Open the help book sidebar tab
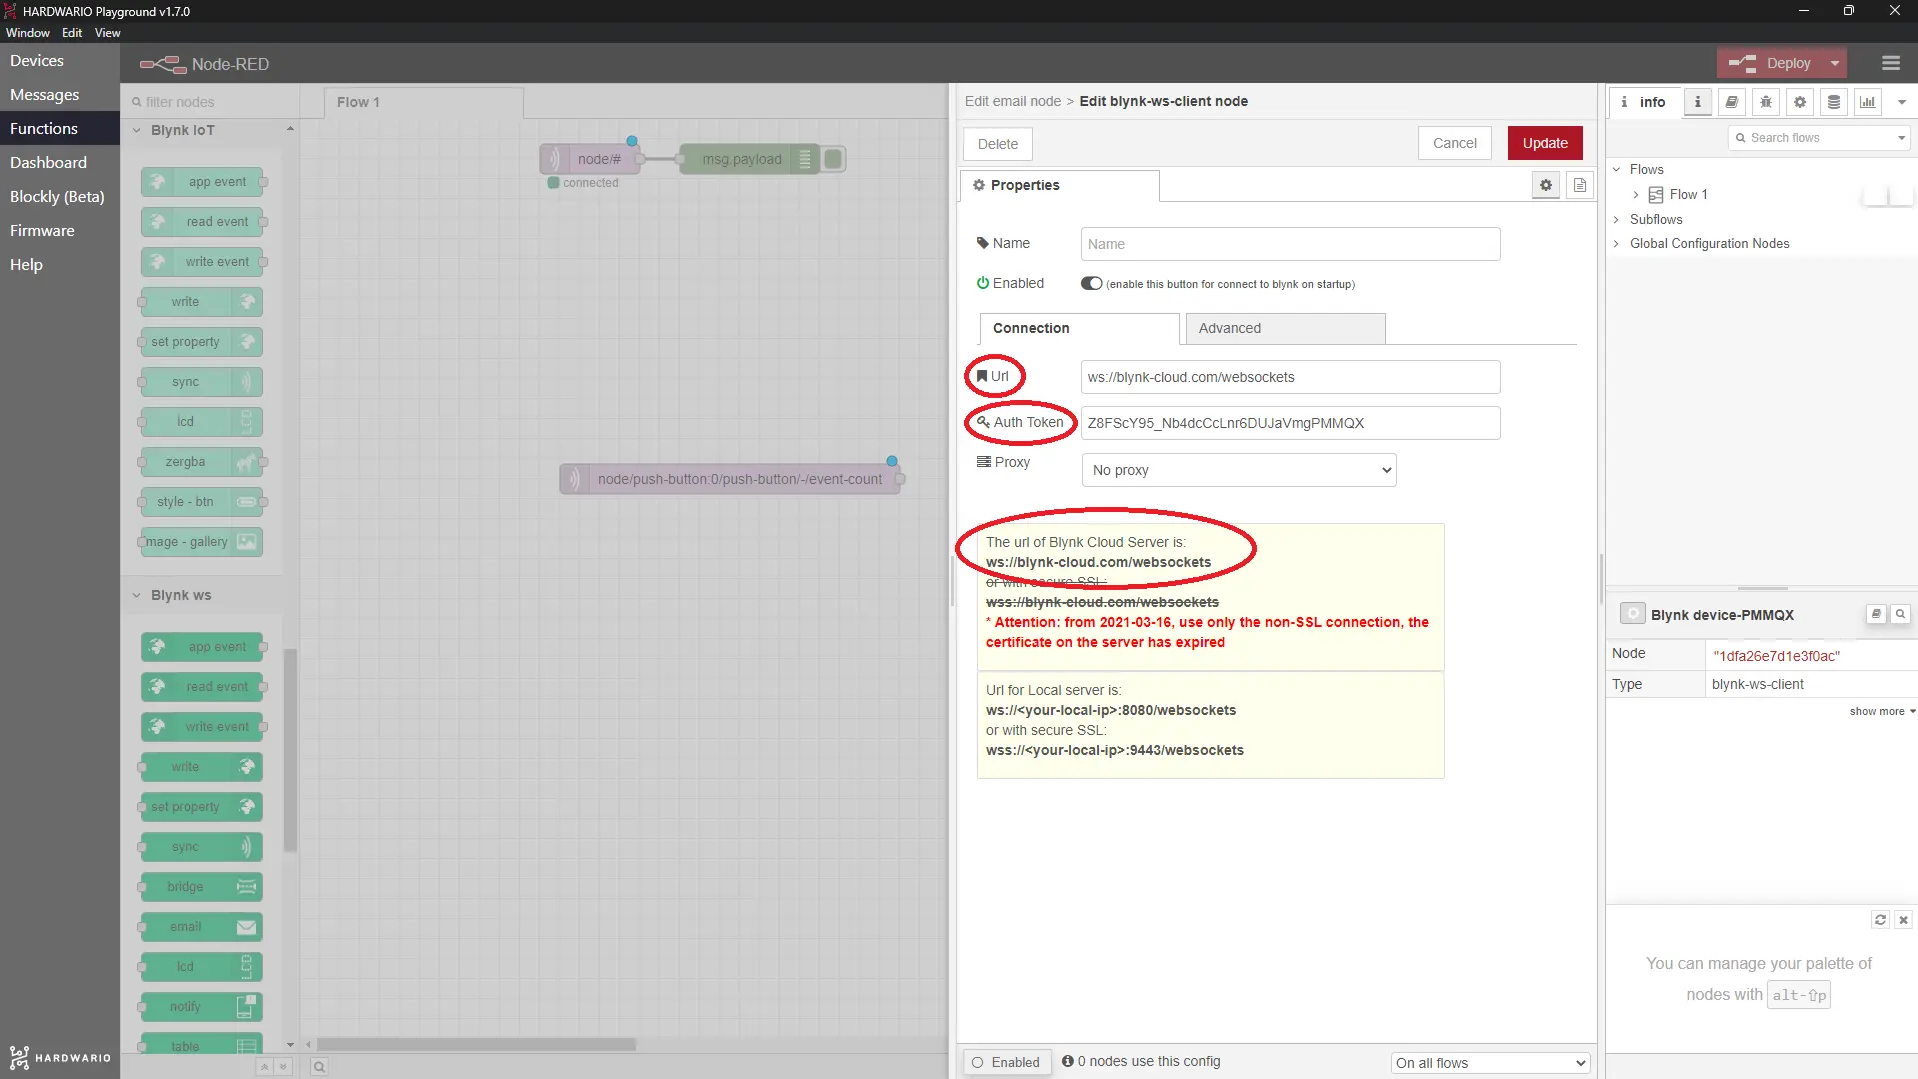The height and width of the screenshot is (1079, 1918). [1732, 102]
